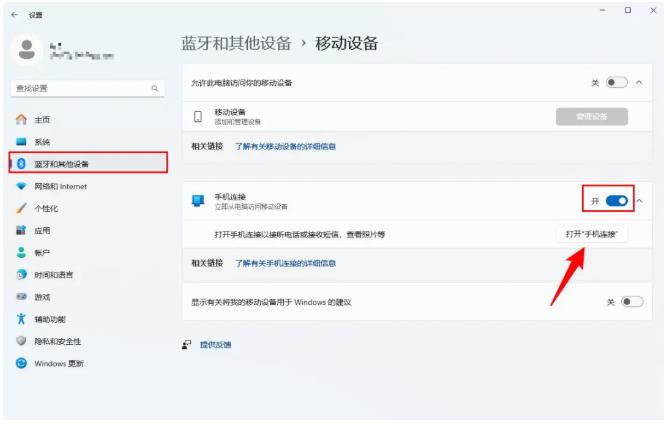Open 个性化 paintbrush icon
666x425 pixels.
(x=21, y=208)
